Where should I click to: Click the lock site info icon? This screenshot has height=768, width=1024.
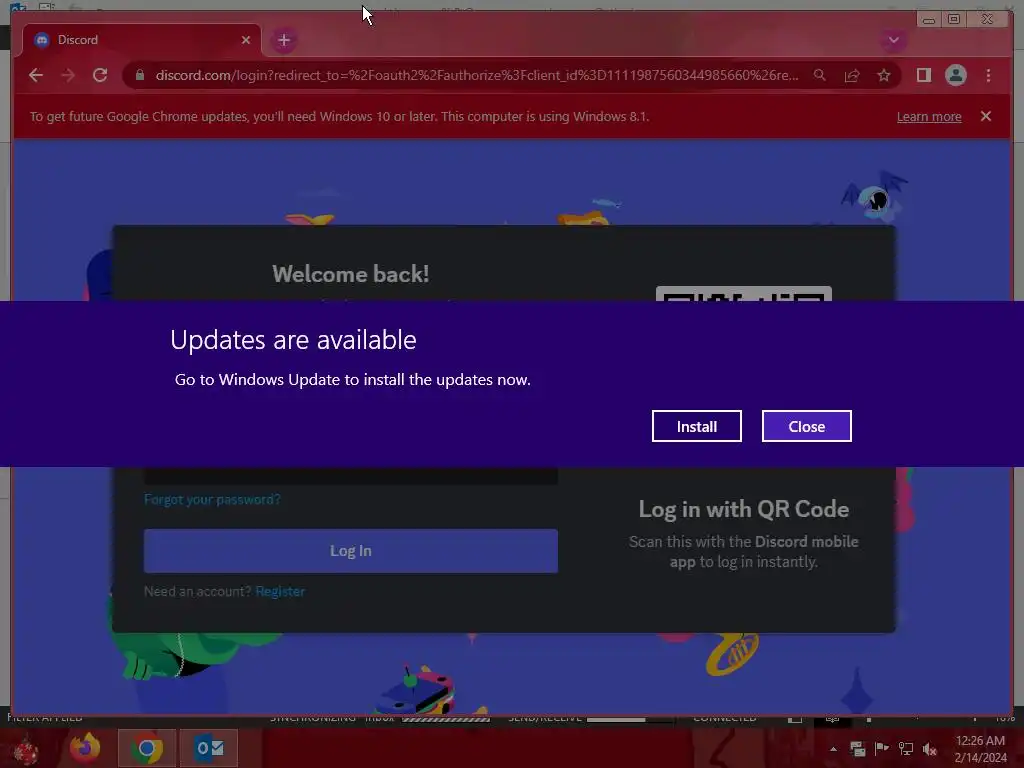coord(140,75)
